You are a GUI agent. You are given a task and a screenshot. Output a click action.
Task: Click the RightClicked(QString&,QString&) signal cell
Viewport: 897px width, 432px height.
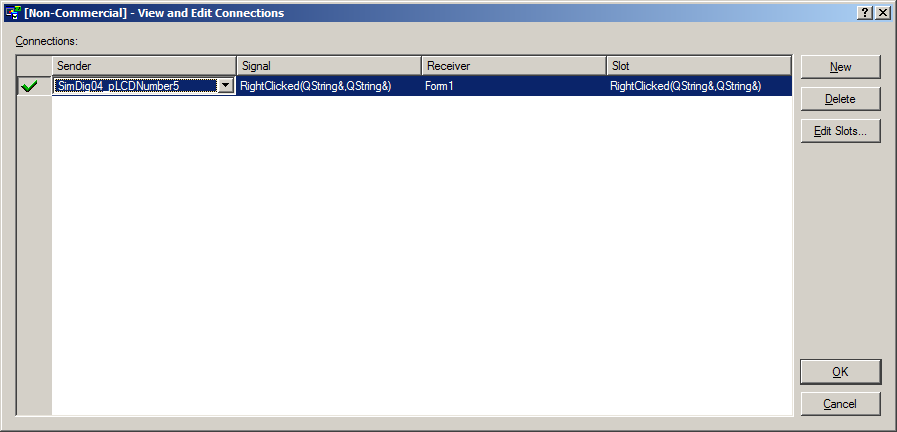329,86
